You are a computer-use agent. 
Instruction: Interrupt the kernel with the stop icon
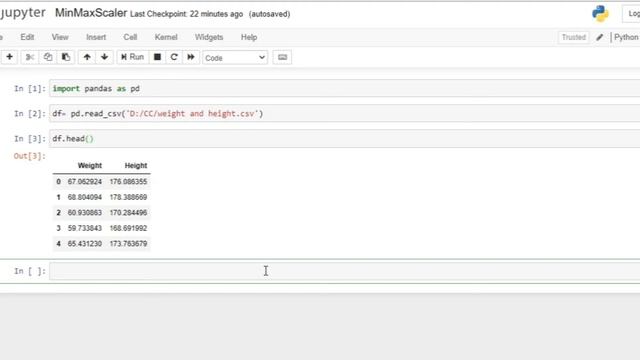tap(157, 57)
